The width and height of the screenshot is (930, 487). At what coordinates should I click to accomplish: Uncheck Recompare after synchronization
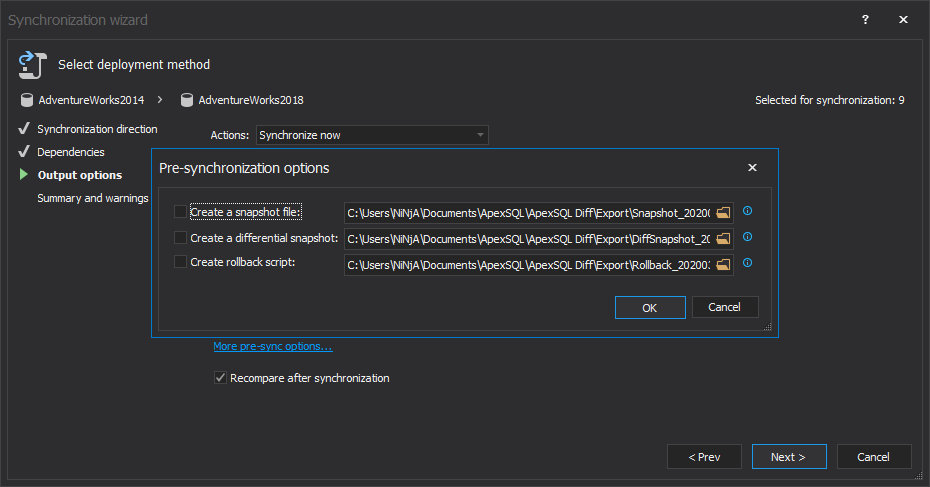click(220, 378)
